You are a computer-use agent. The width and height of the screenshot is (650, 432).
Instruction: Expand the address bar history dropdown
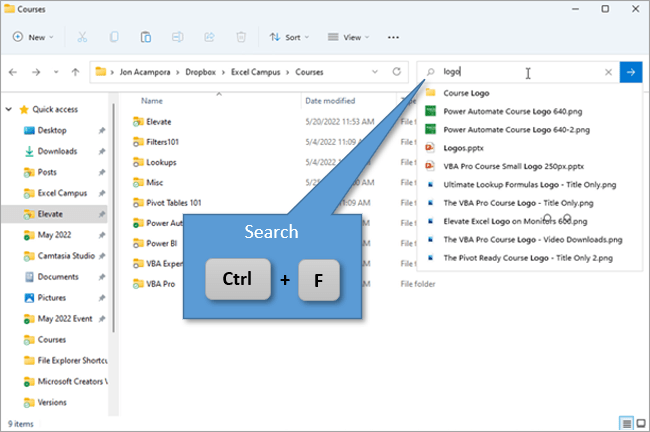point(373,72)
